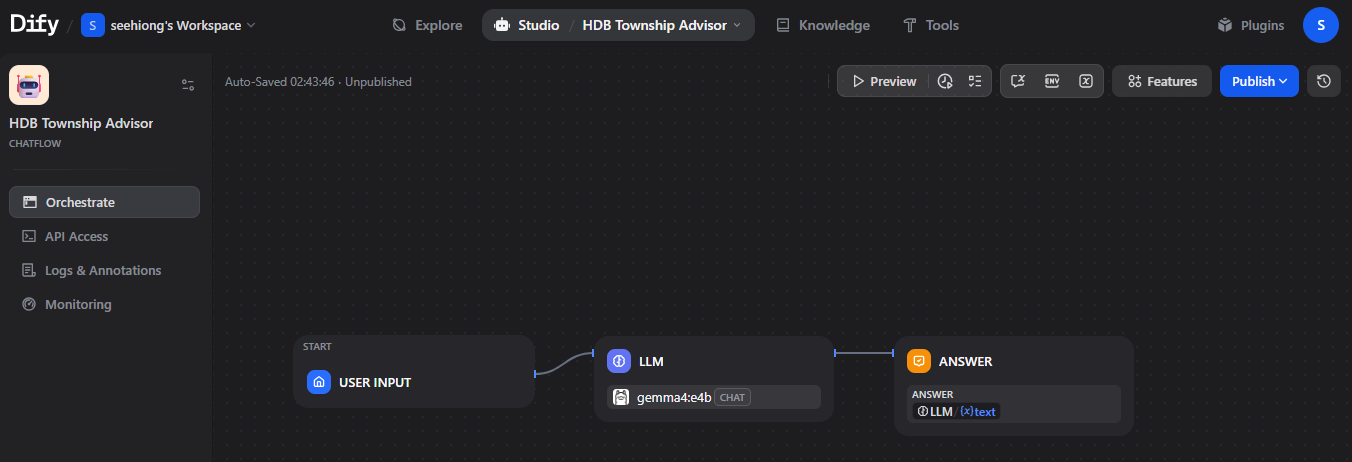Select the LLM node title
Screen dimensions: 1352x462
(x=651, y=361)
